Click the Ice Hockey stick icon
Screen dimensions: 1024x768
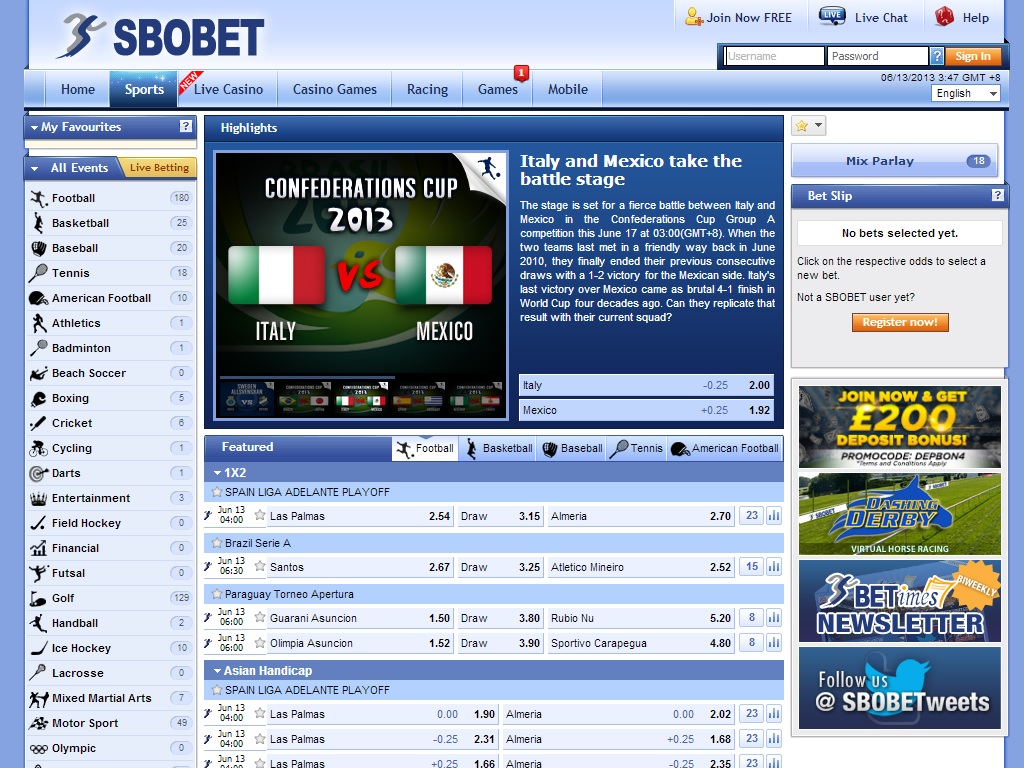coord(39,648)
